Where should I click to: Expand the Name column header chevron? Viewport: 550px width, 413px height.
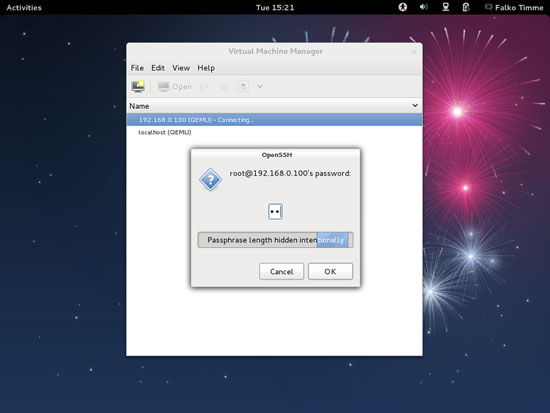415,105
